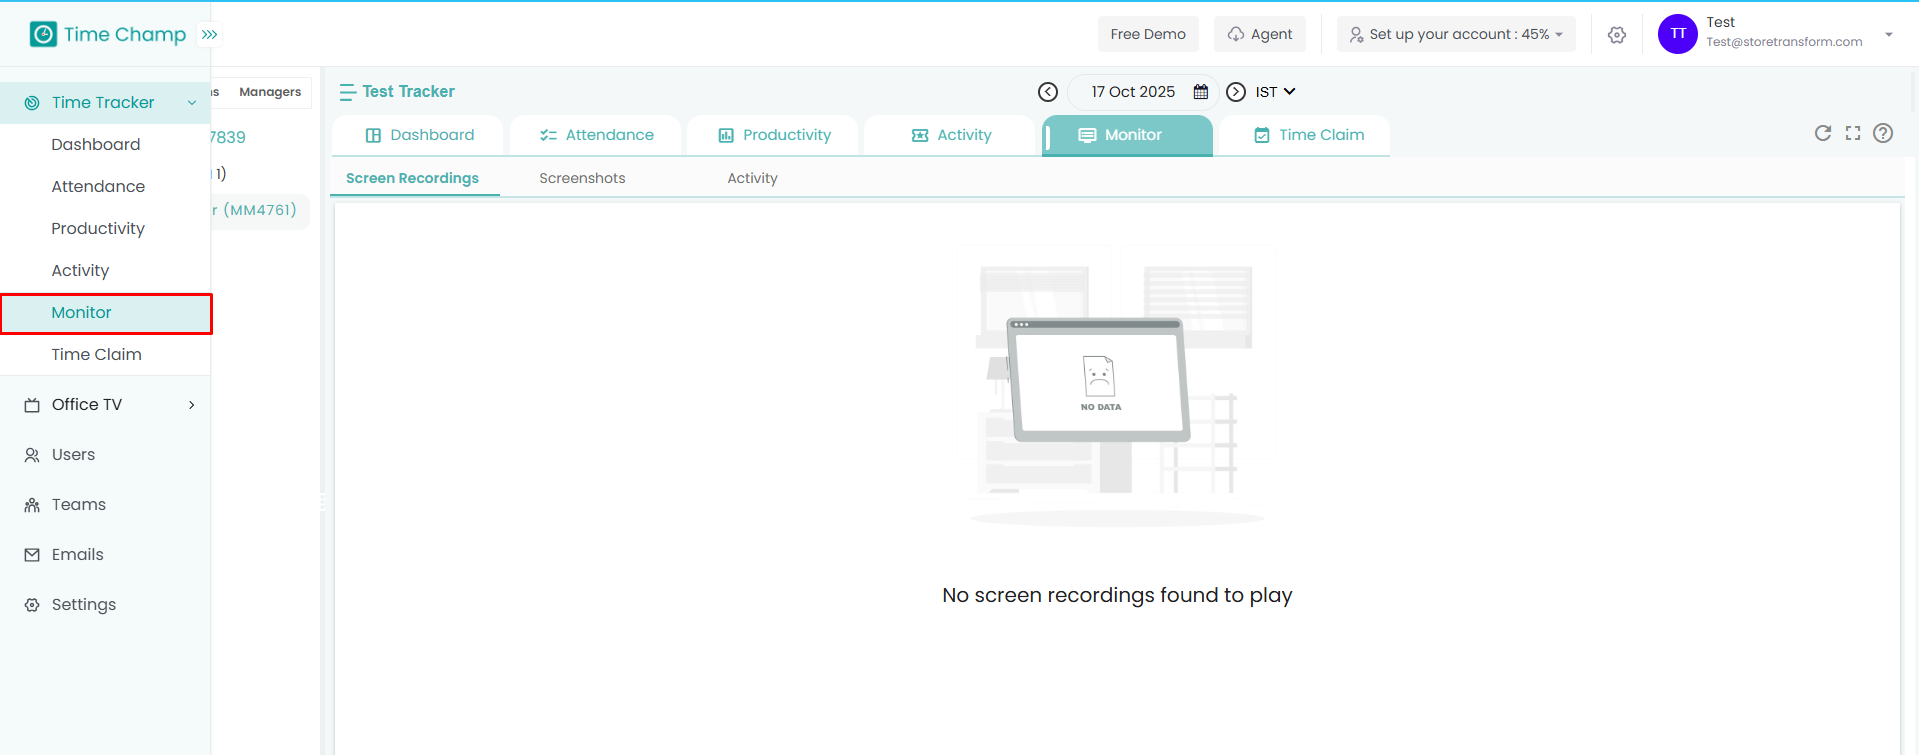Refresh the monitor view
The width and height of the screenshot is (1919, 755).
(x=1823, y=133)
